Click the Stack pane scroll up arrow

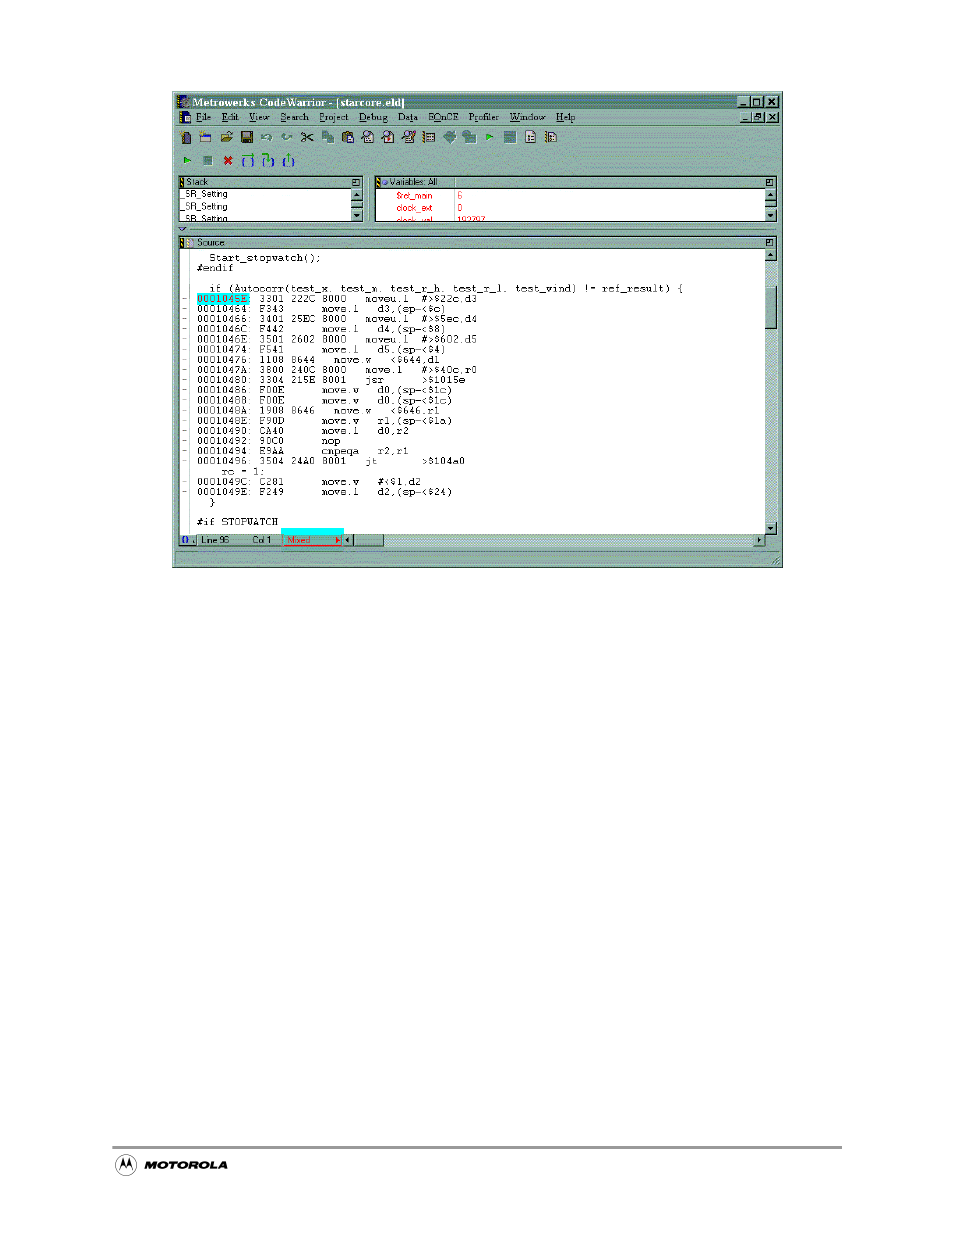coord(357,194)
